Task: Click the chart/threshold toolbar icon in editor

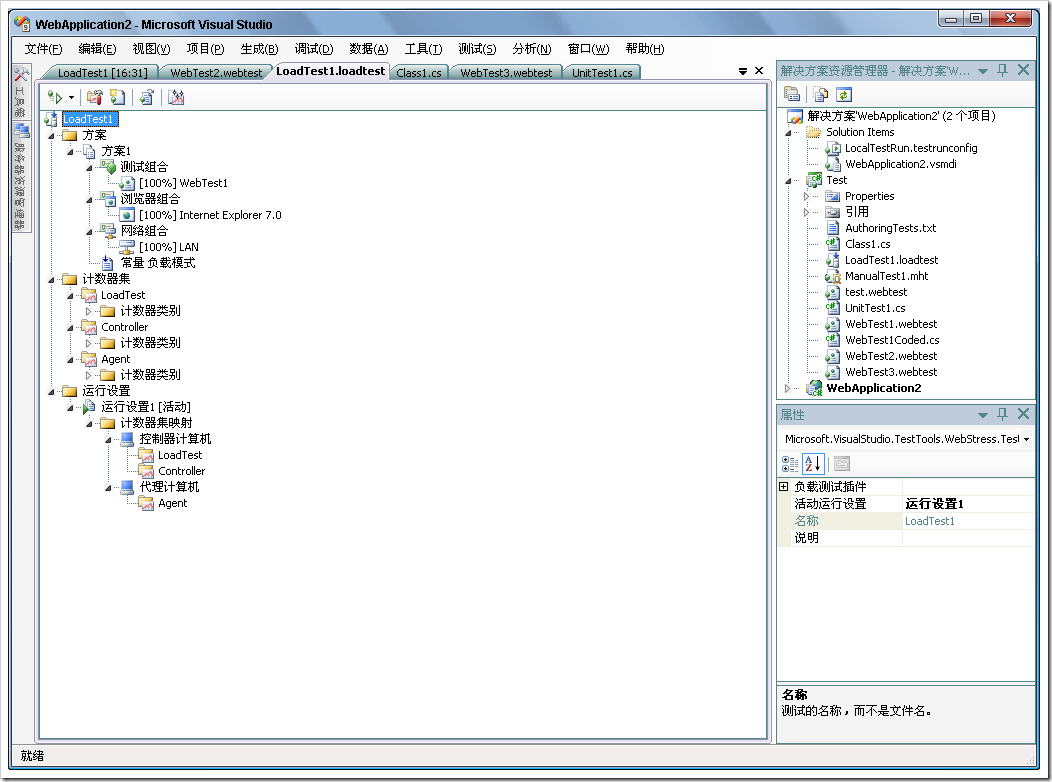Action: [176, 98]
